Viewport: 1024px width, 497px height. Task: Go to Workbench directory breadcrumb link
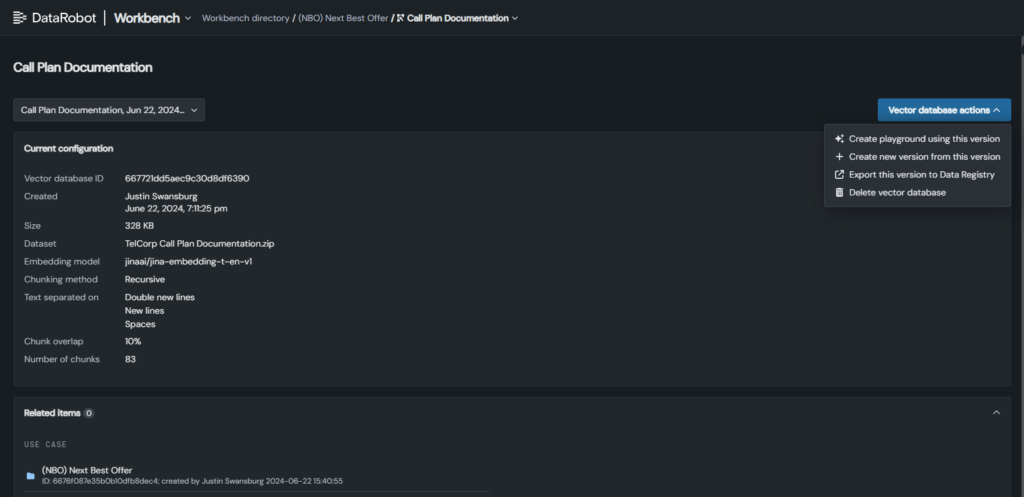click(246, 18)
